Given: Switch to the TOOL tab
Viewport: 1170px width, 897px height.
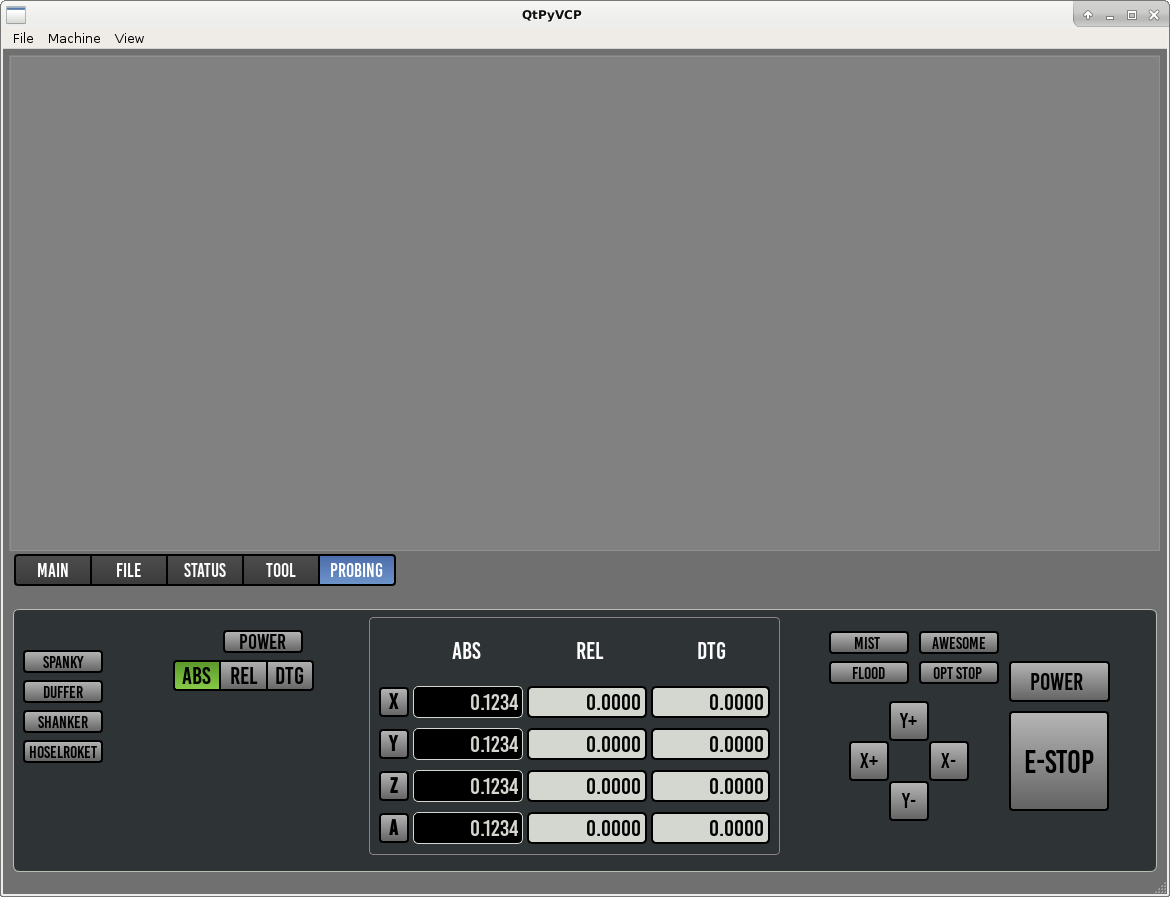Looking at the screenshot, I should pyautogui.click(x=281, y=570).
